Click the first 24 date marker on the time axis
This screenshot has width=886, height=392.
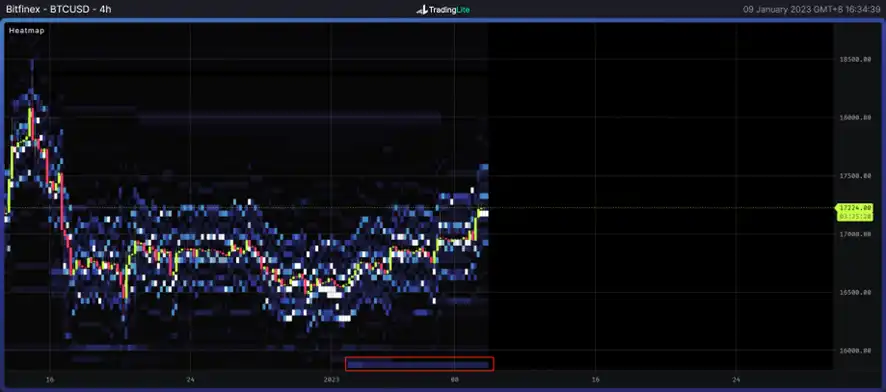[x=191, y=380]
